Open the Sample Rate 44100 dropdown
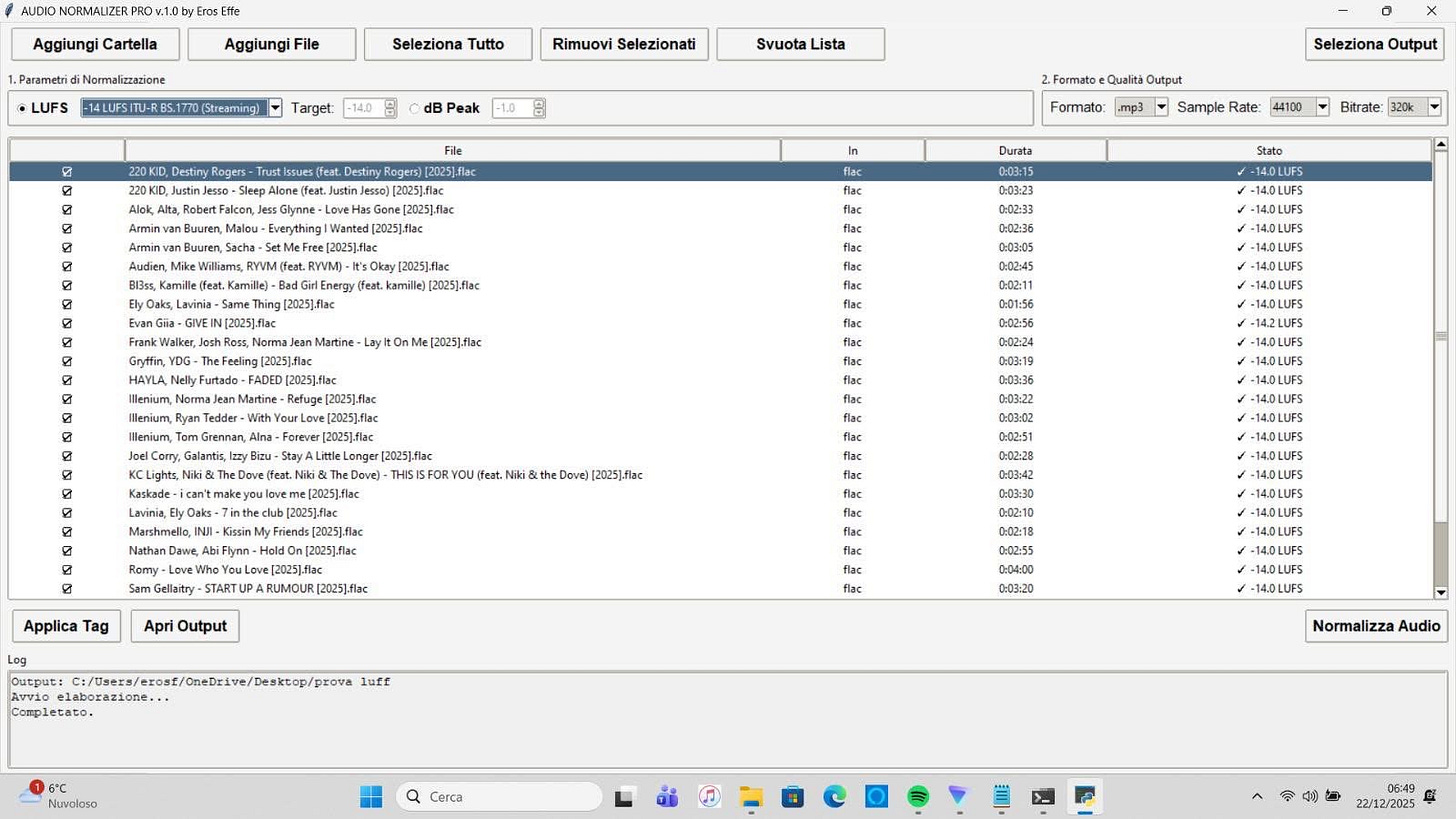Viewport: 1456px width, 819px height. pos(1322,107)
